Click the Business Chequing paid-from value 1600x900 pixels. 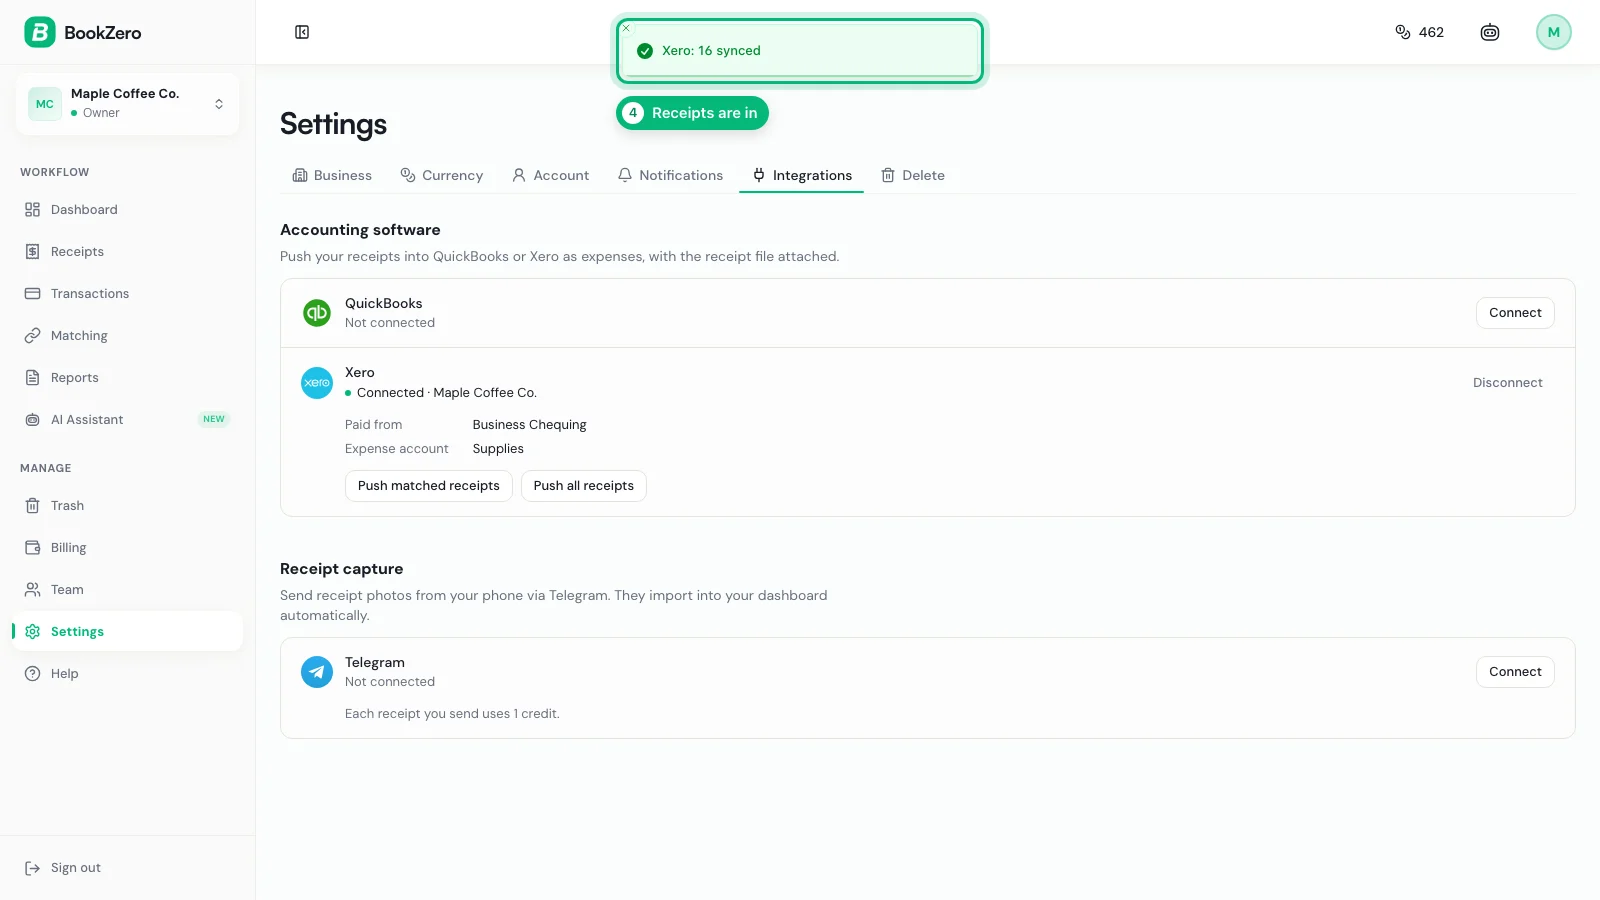(x=530, y=425)
